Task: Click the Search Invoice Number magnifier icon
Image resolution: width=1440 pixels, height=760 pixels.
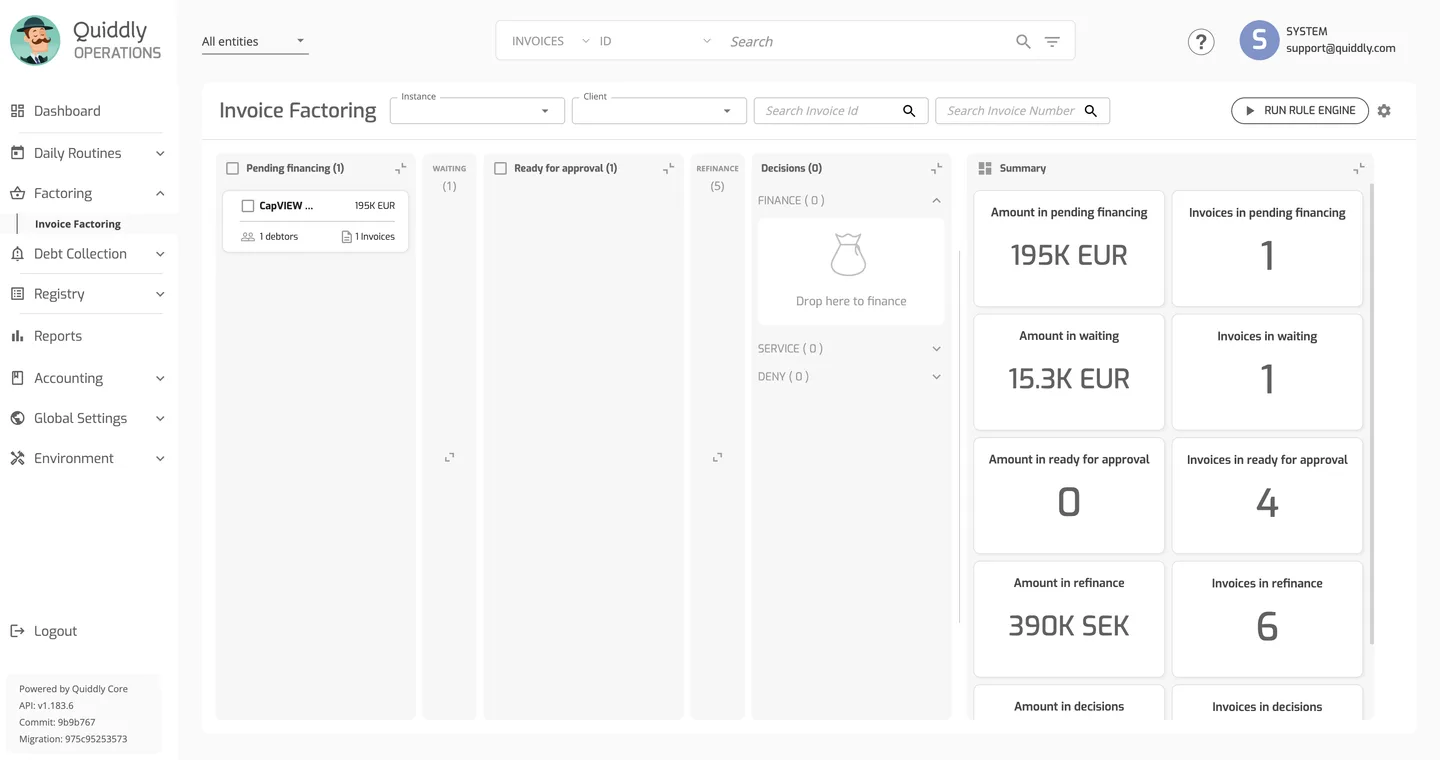Action: (x=1091, y=111)
